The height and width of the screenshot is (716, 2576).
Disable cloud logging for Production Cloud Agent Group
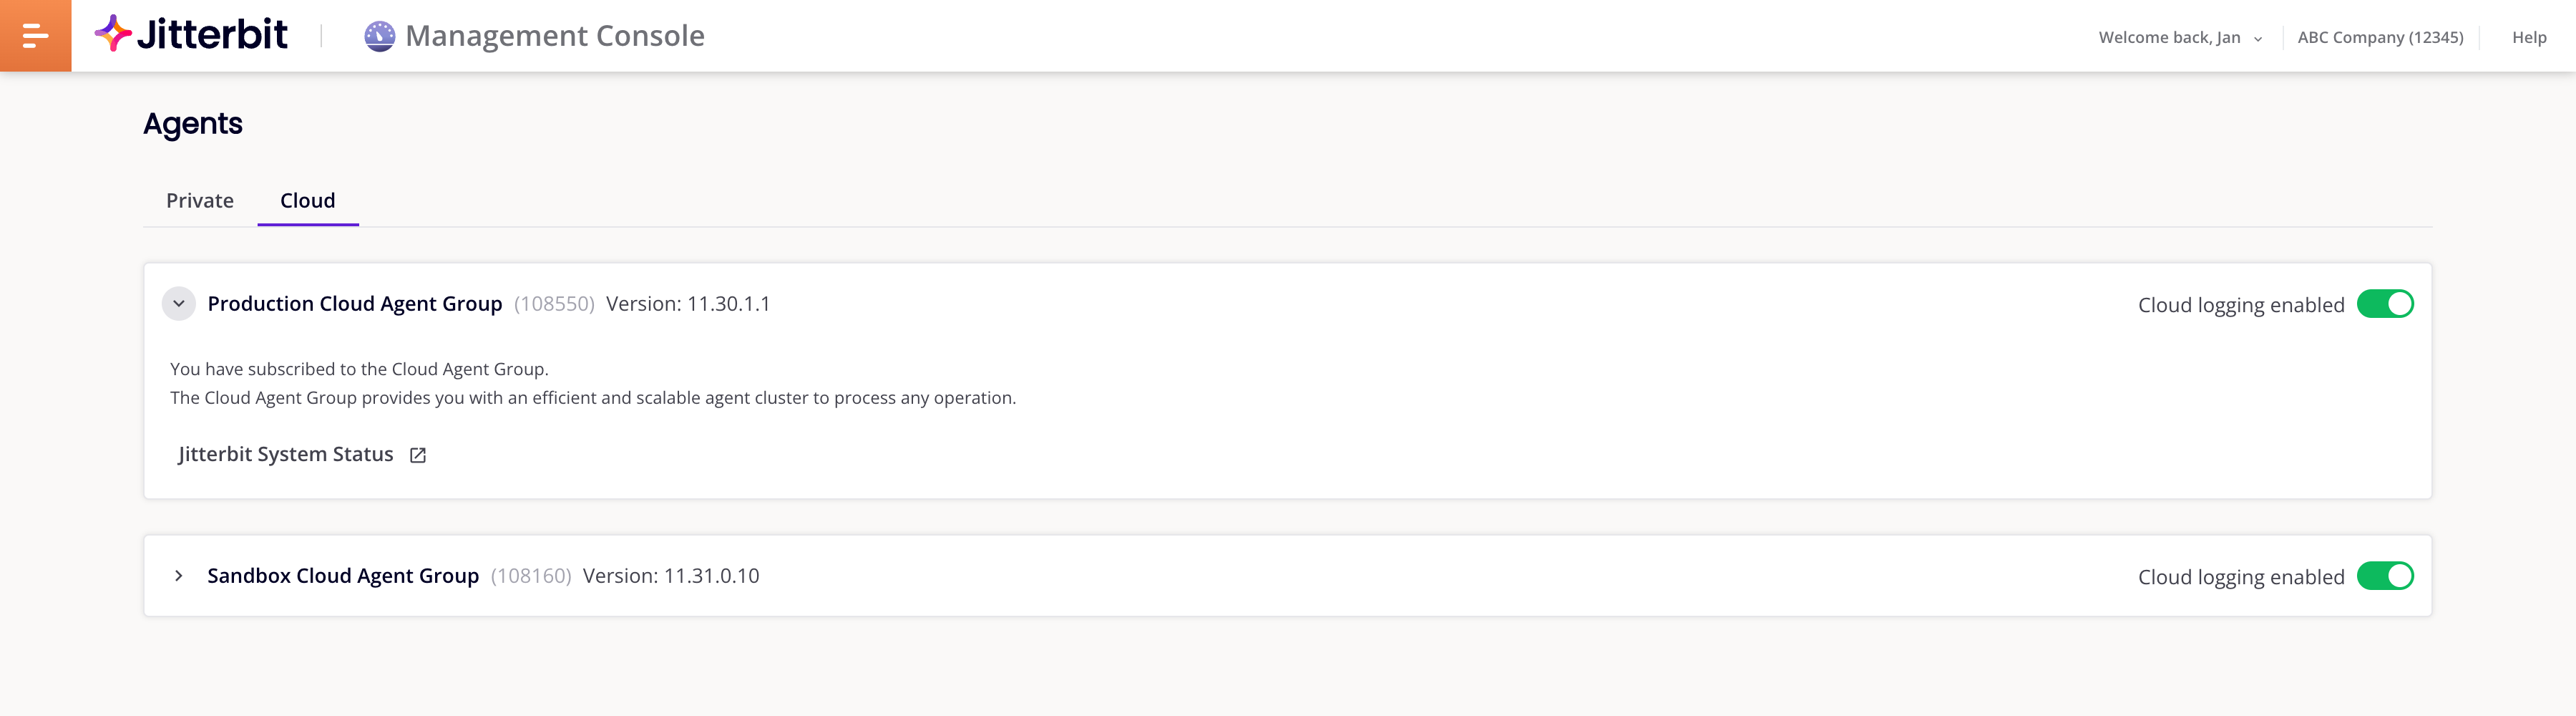click(x=2384, y=304)
